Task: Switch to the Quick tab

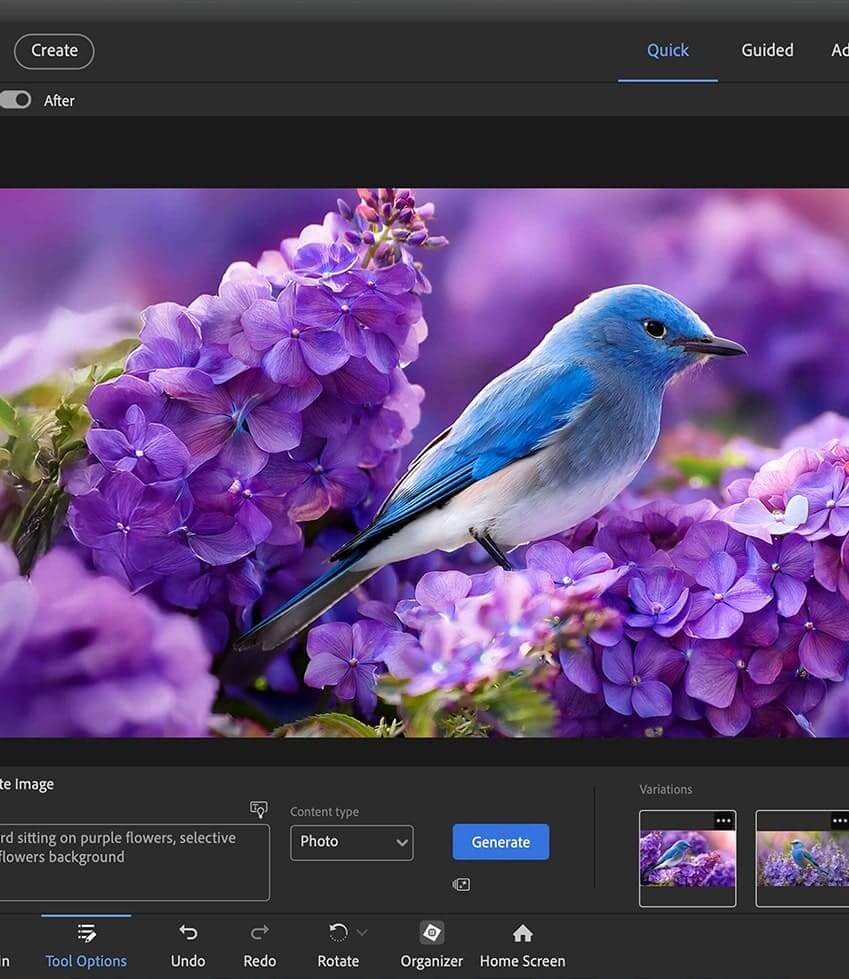Action: pyautogui.click(x=667, y=50)
